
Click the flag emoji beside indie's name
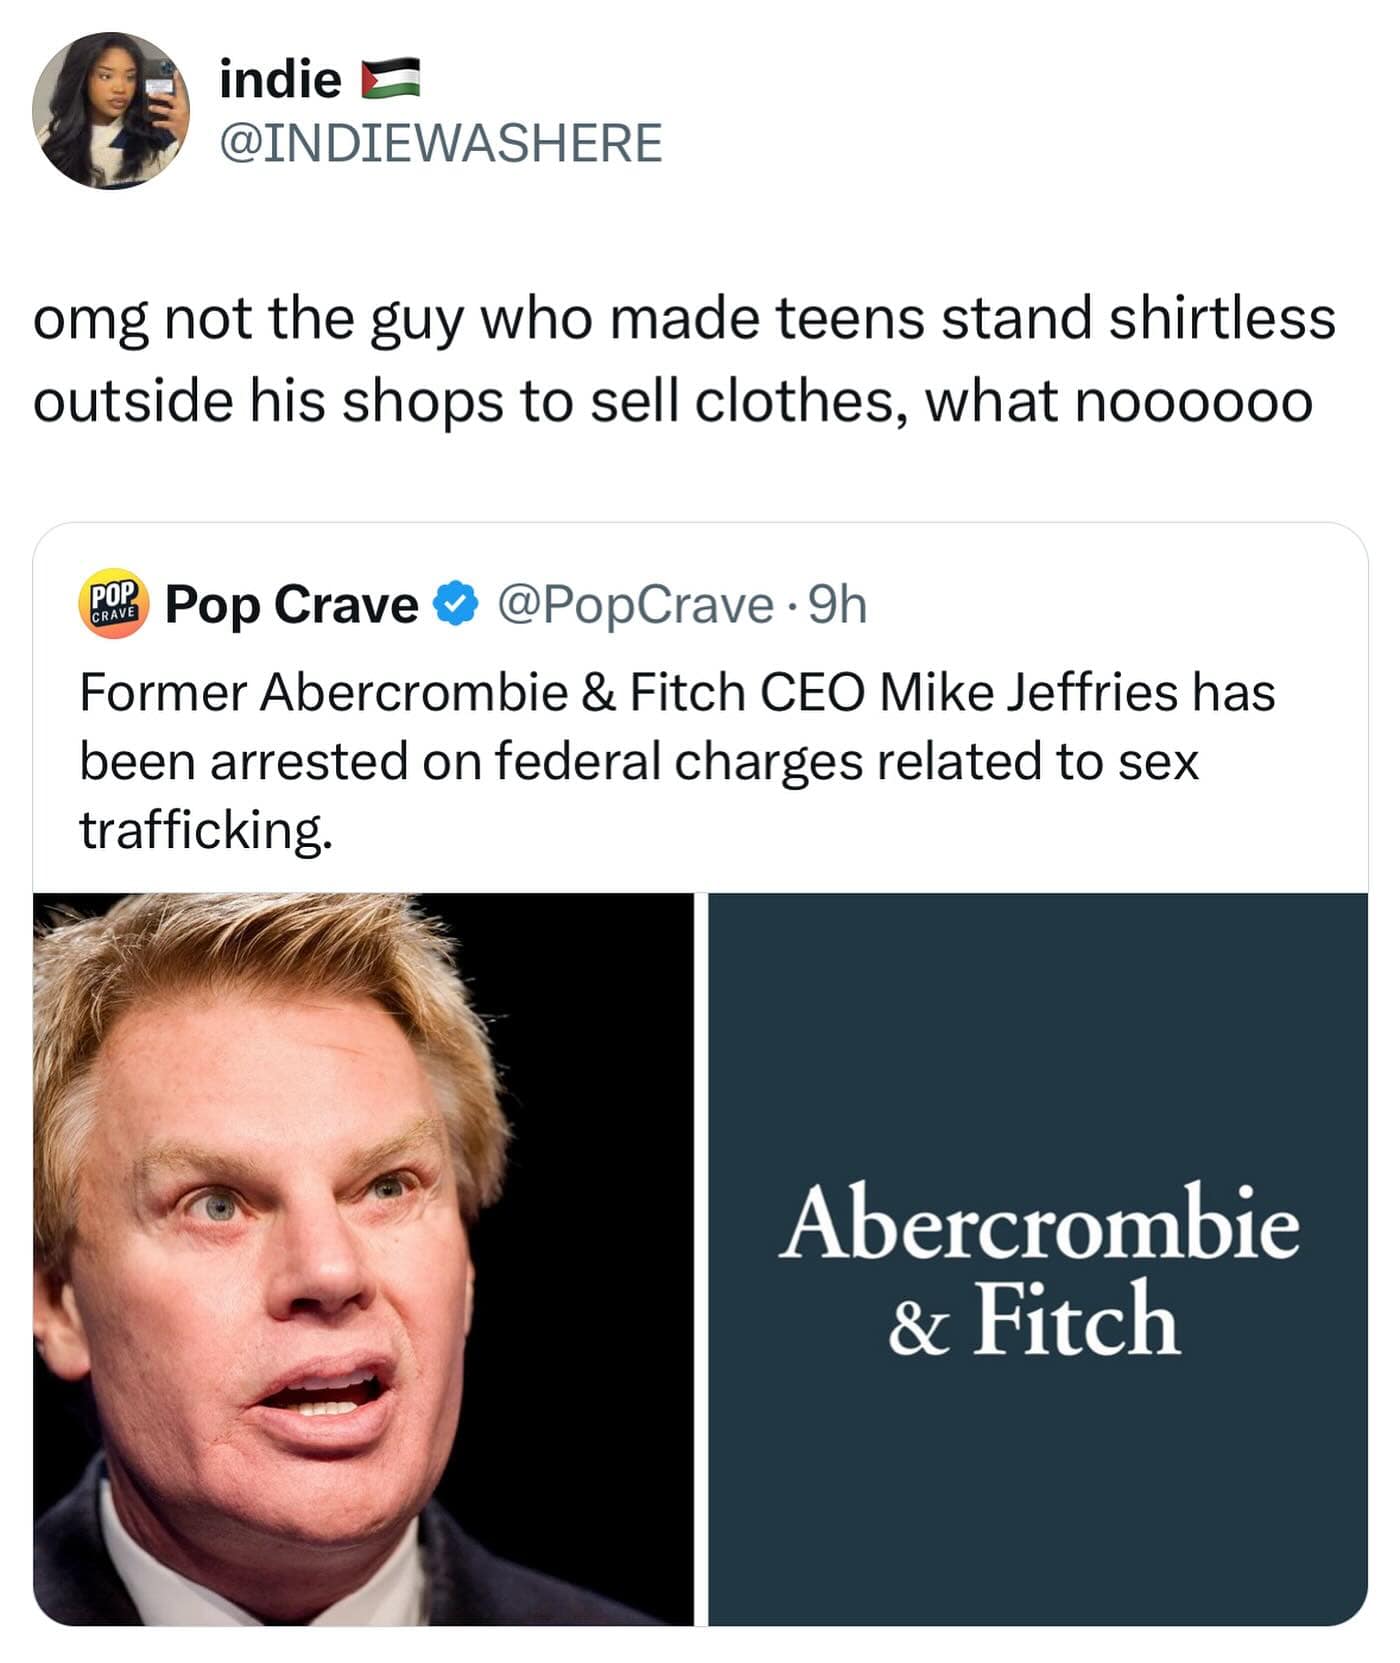click(x=390, y=79)
